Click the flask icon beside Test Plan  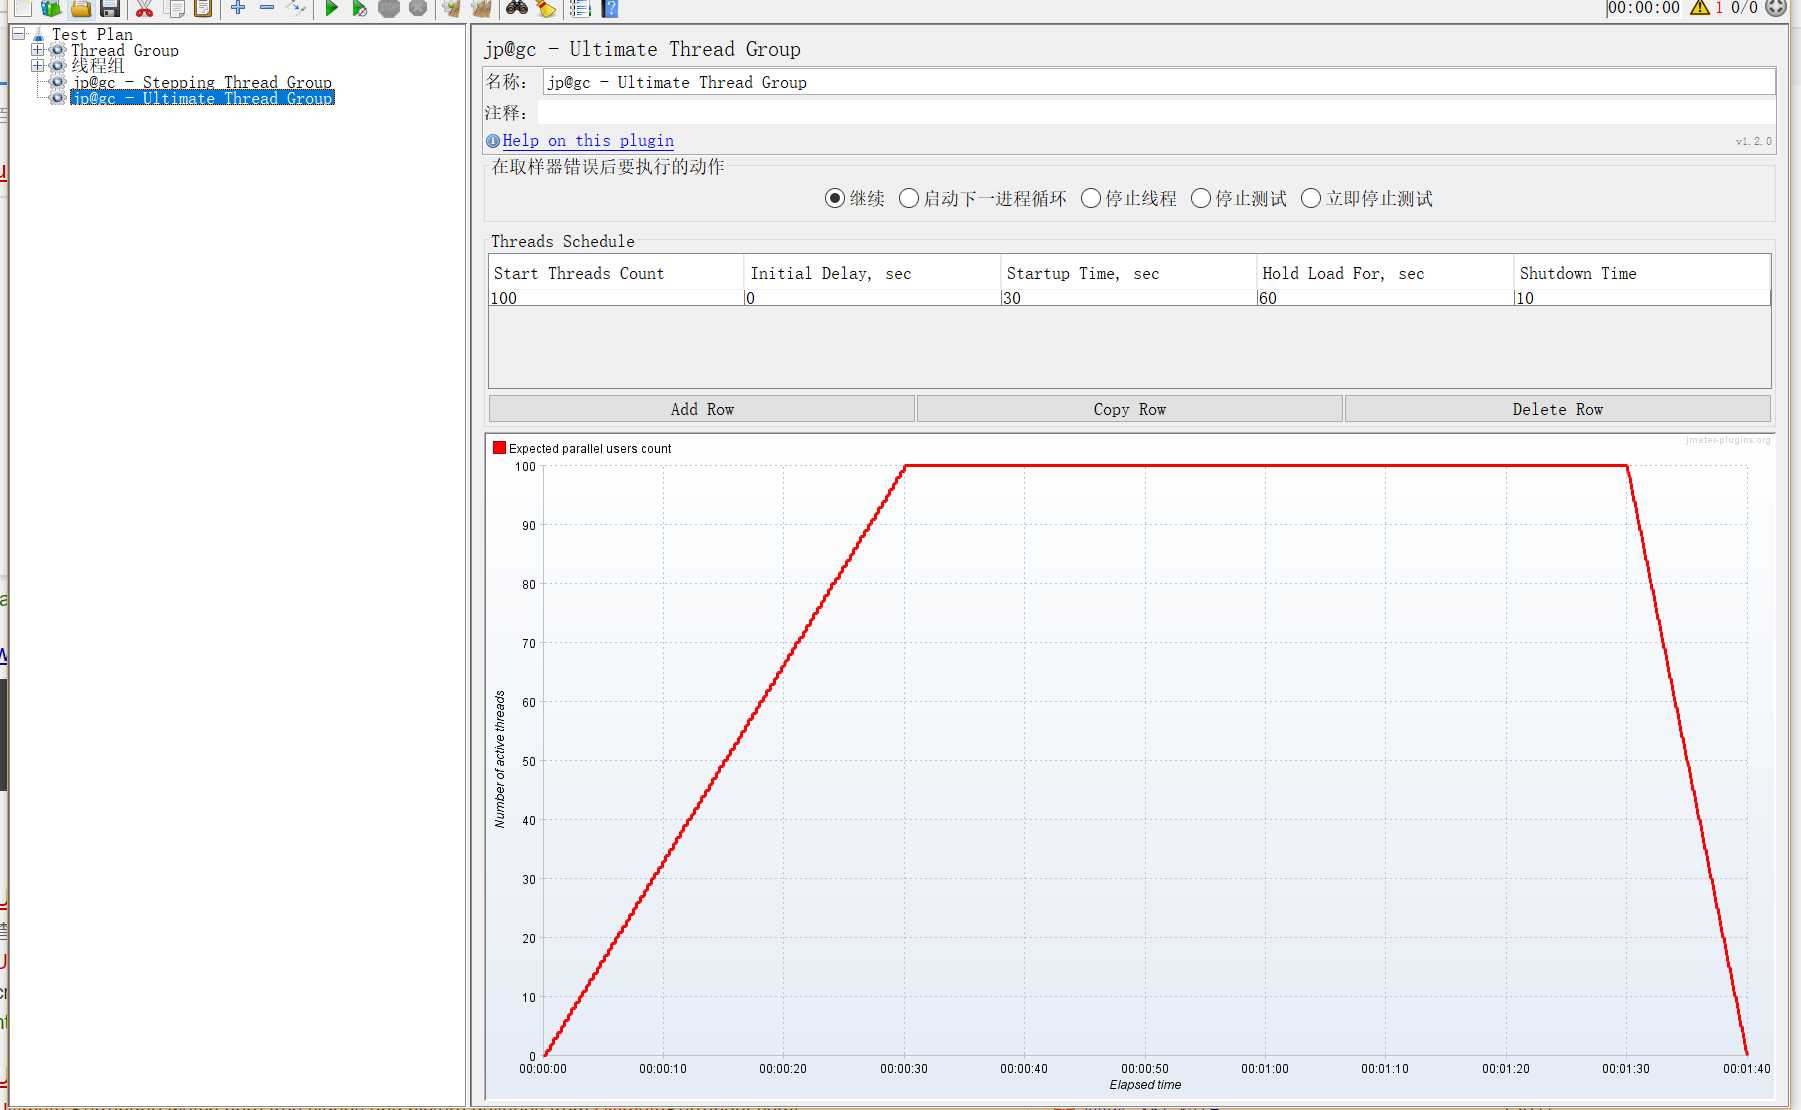pyautogui.click(x=38, y=34)
